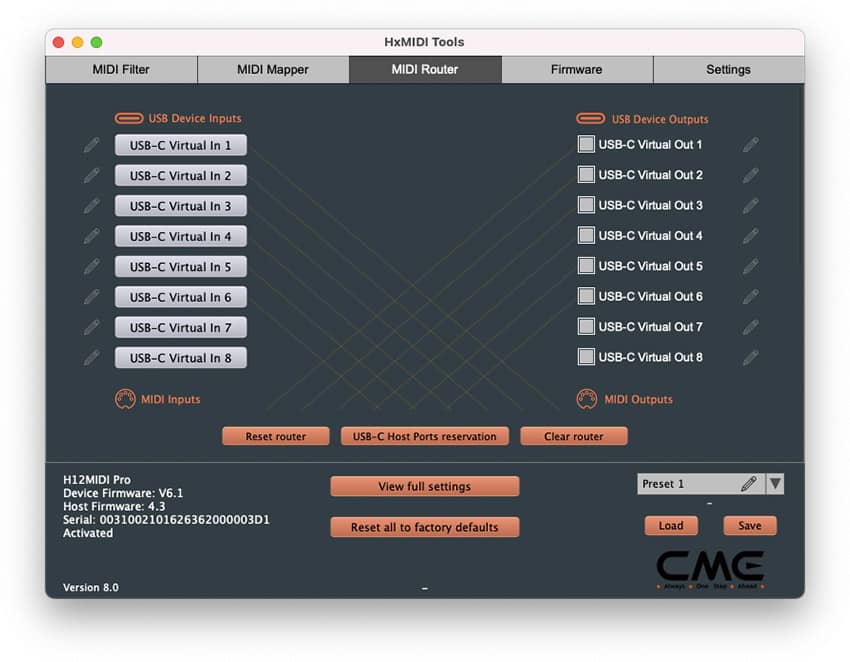
Task: Click the pencil icon beside USB-C Virtual Out 6
Action: (x=751, y=296)
